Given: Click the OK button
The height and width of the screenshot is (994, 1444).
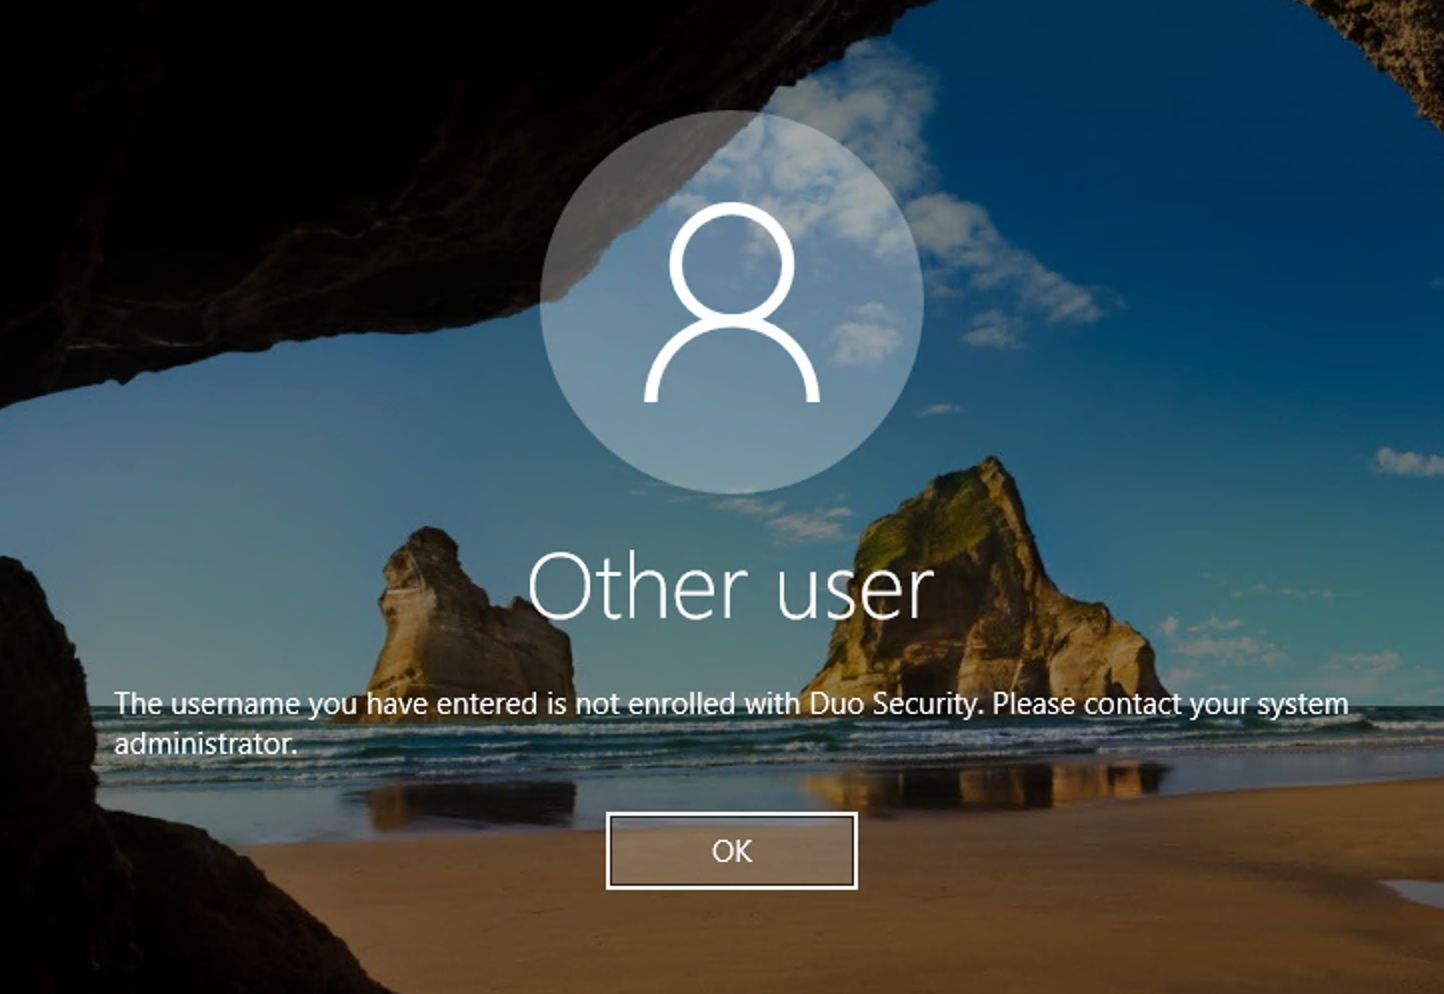Looking at the screenshot, I should [731, 851].
